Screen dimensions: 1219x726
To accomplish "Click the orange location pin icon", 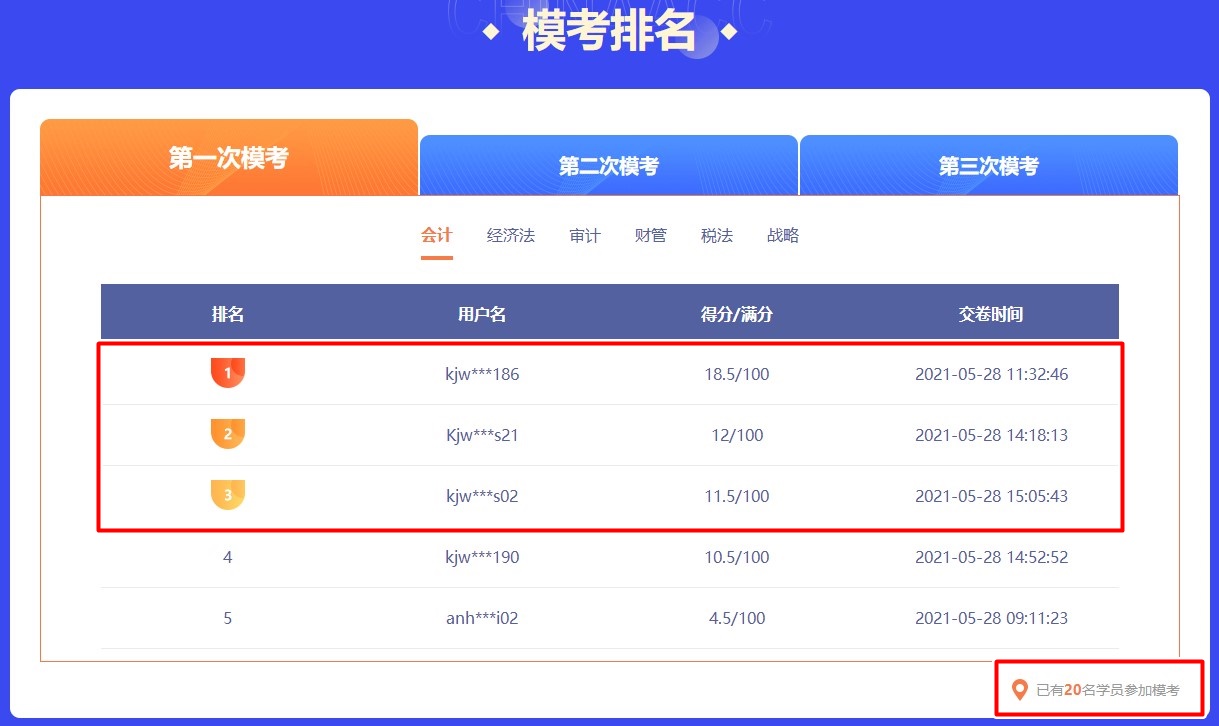I will (1020, 689).
